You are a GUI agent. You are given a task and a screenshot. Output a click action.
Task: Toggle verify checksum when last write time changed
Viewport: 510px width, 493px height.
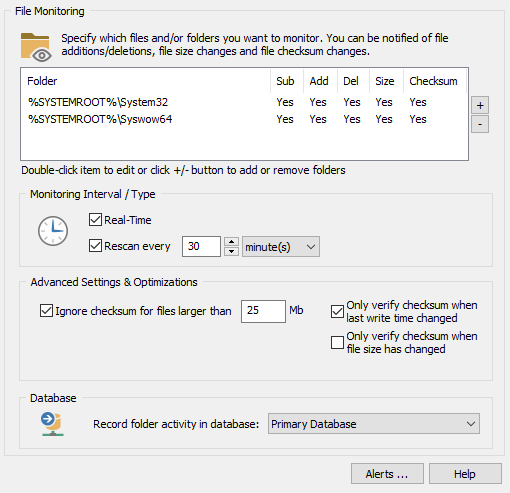click(337, 312)
